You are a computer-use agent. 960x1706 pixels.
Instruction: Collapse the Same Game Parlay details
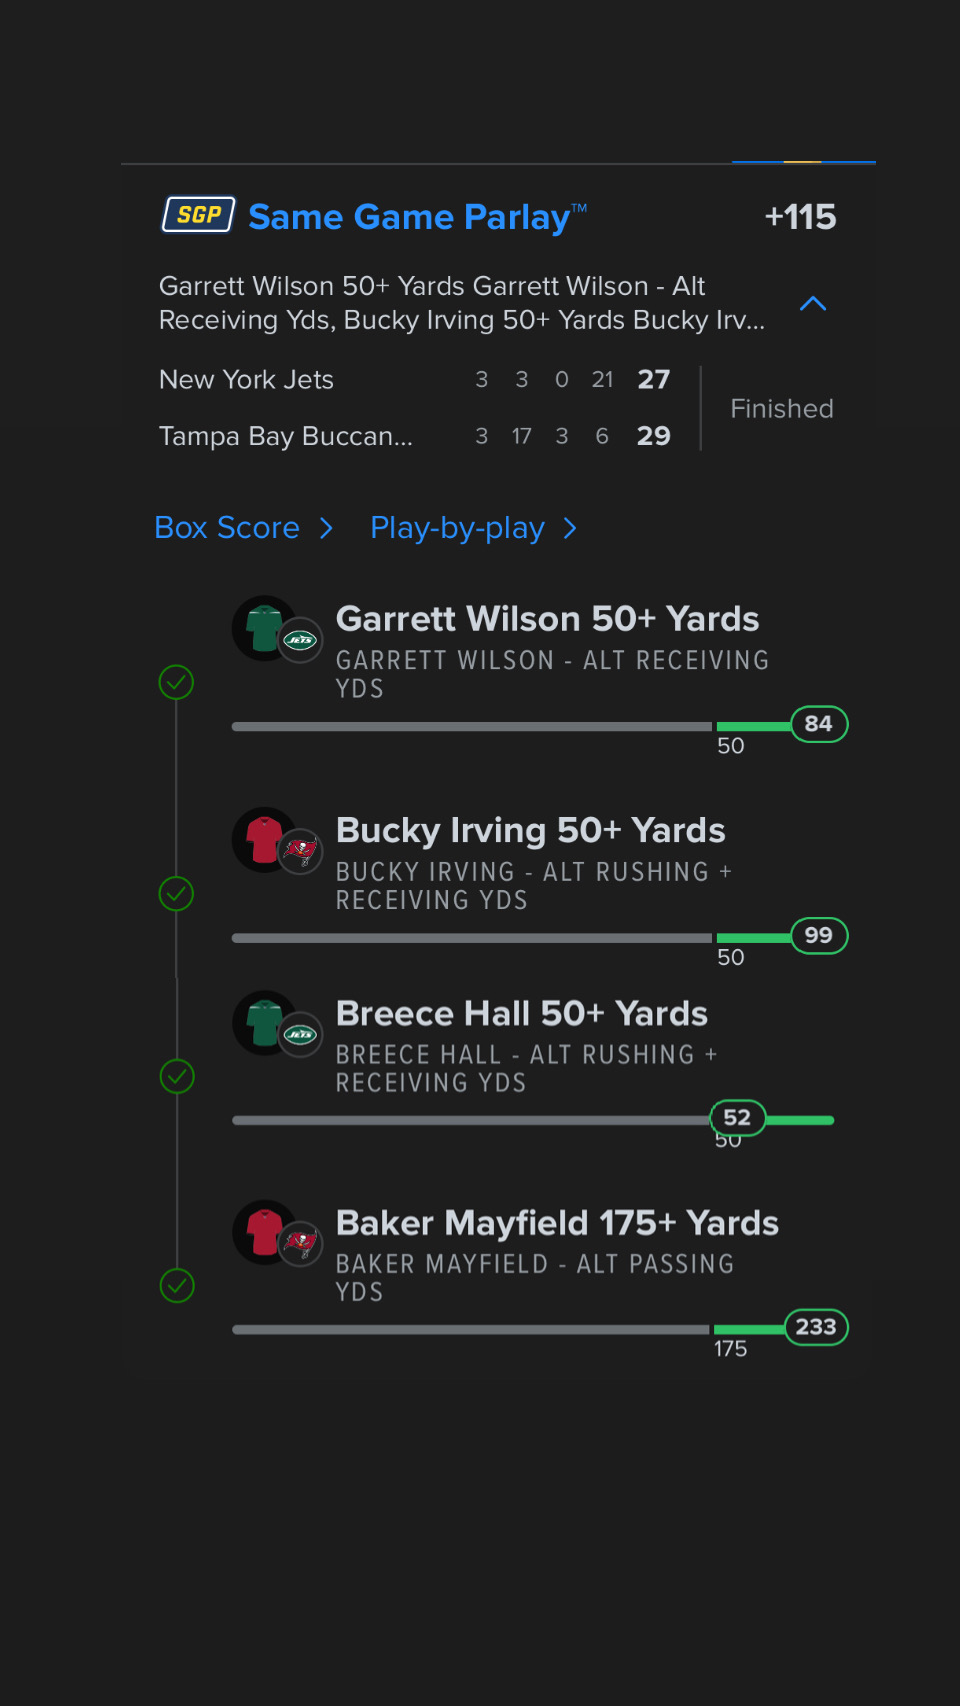click(813, 303)
